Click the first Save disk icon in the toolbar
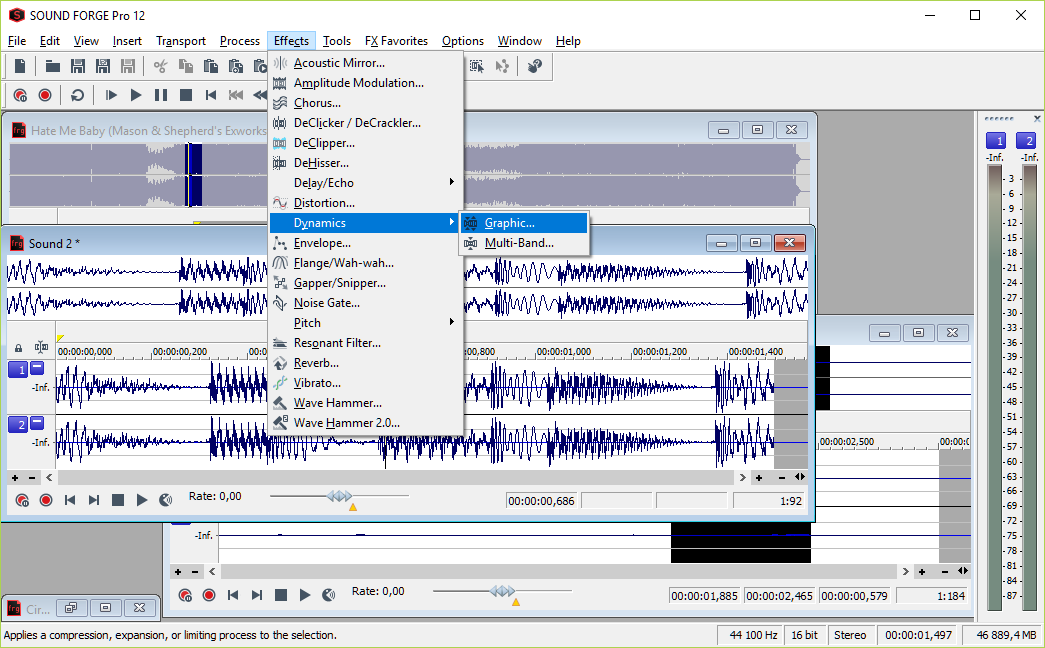Image resolution: width=1045 pixels, height=648 pixels. point(78,66)
